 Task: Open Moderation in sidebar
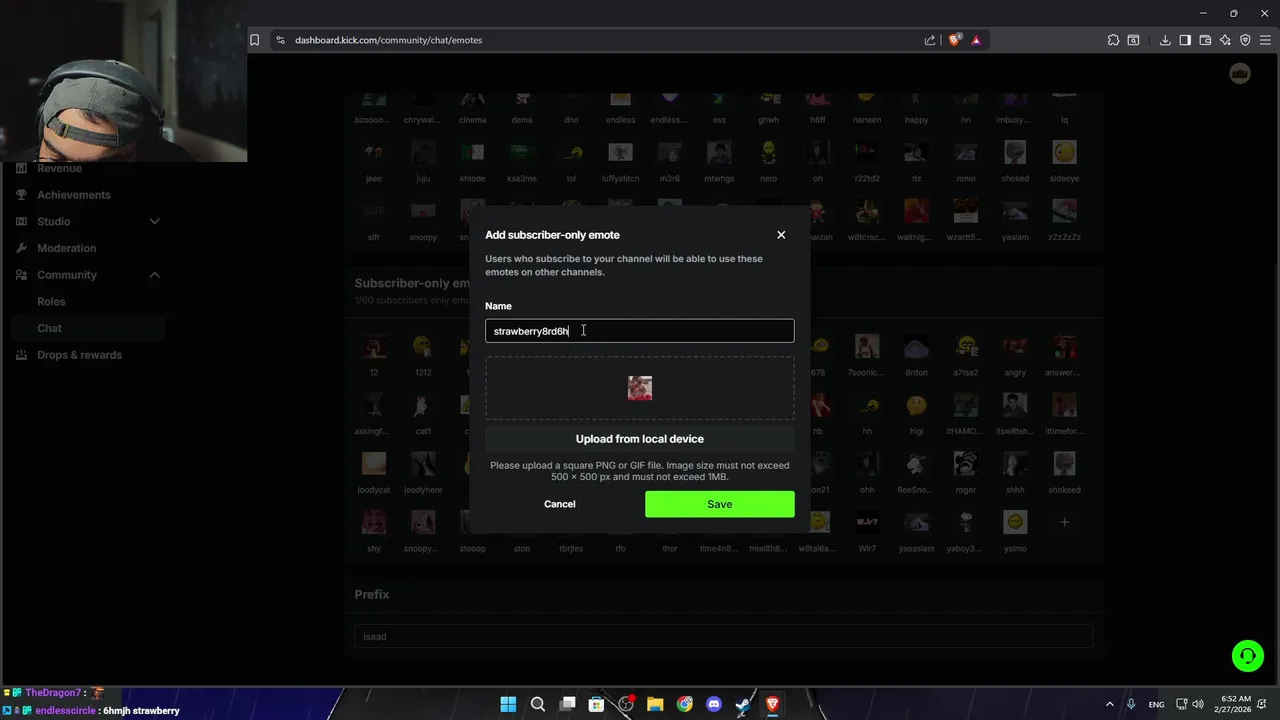click(x=67, y=248)
